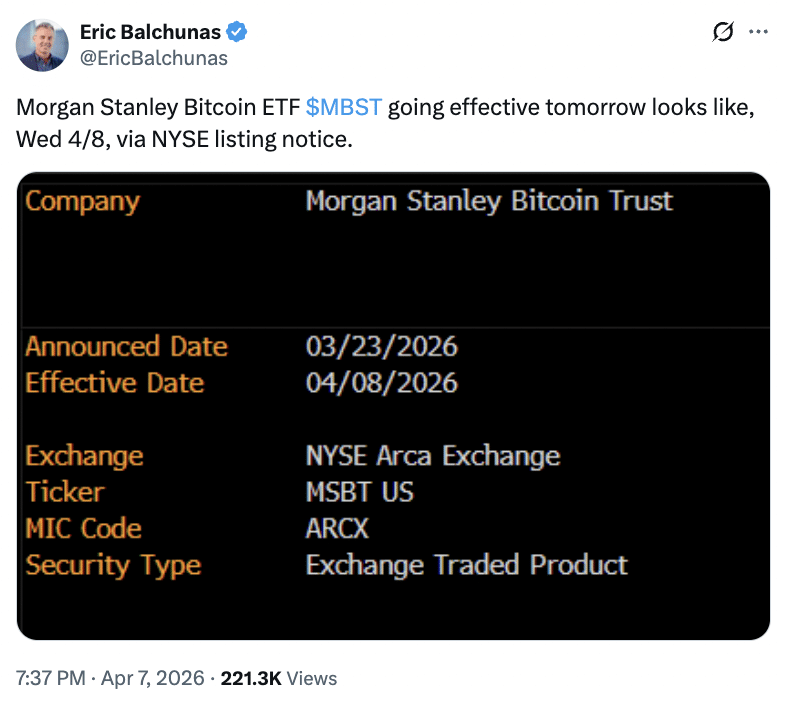Viewport: 786px width, 704px height.
Task: Click the Announced Date value 03/23/2026
Action: tap(381, 346)
